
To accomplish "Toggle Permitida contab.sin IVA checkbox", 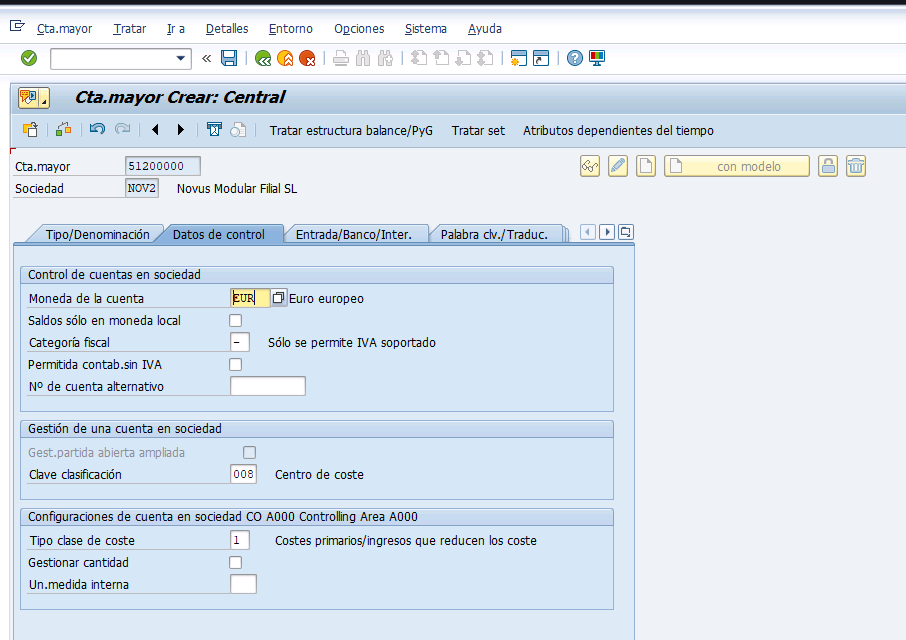I will click(x=235, y=364).
